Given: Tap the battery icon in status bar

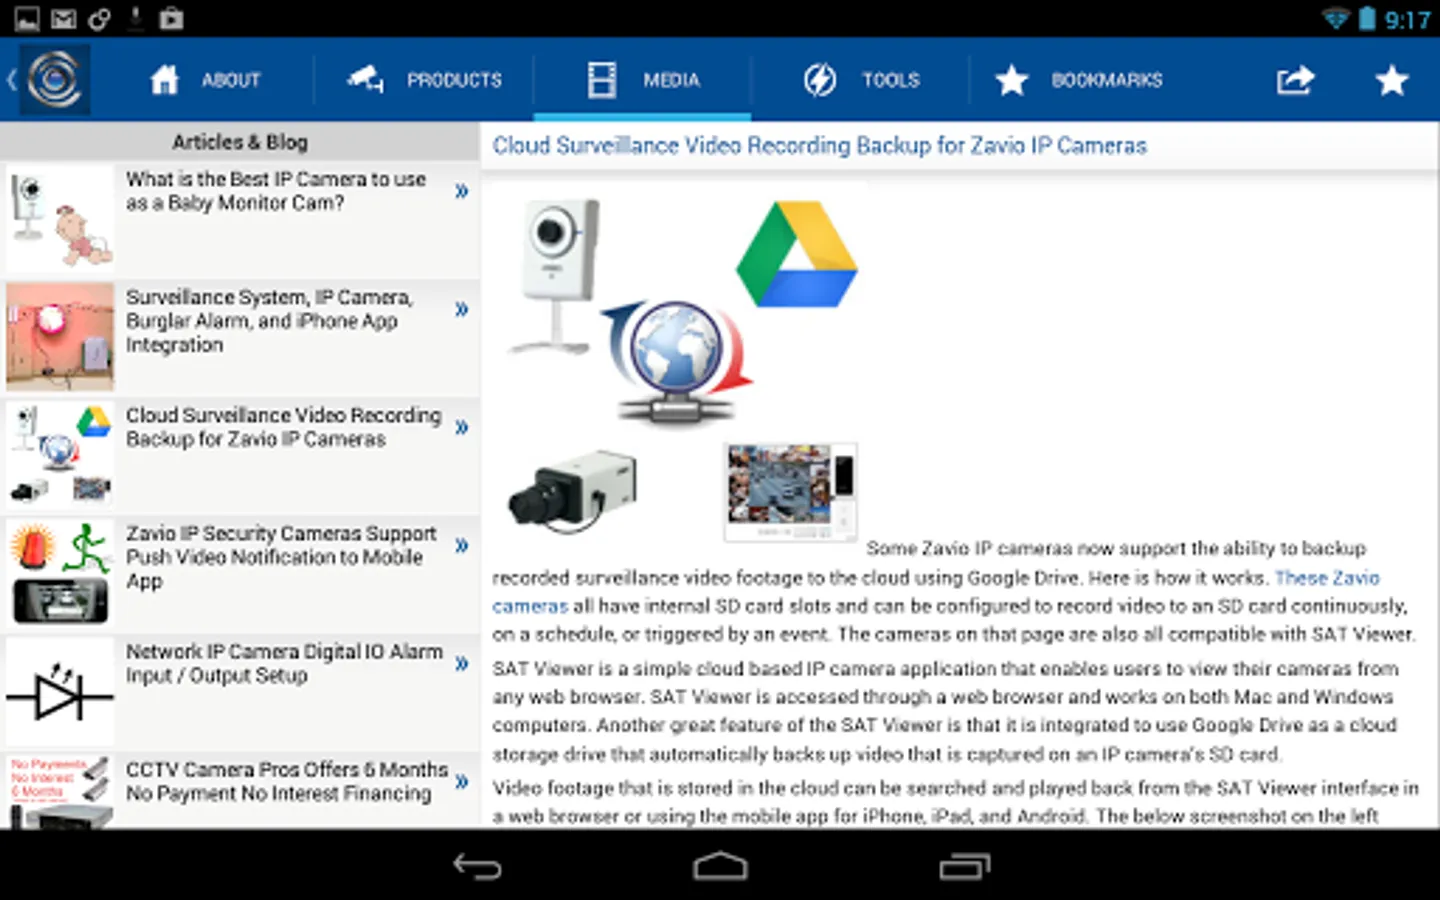Looking at the screenshot, I should point(1367,19).
